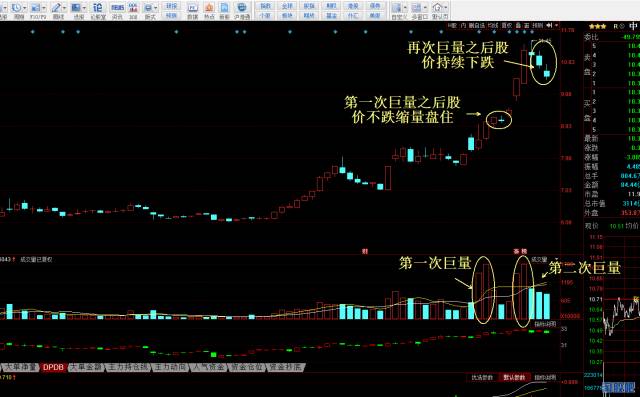The image size is (640, 397).
Task: Toggle 均线 moving averages in chart header
Action: (493, 25)
